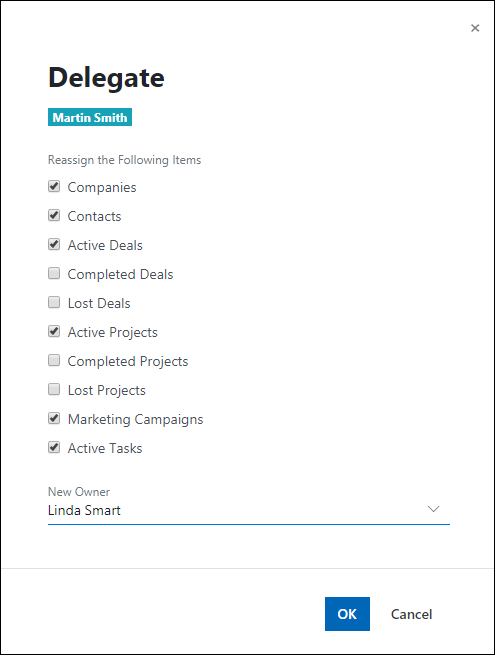
Task: Confirm delegation with the OK button
Action: [x=347, y=614]
